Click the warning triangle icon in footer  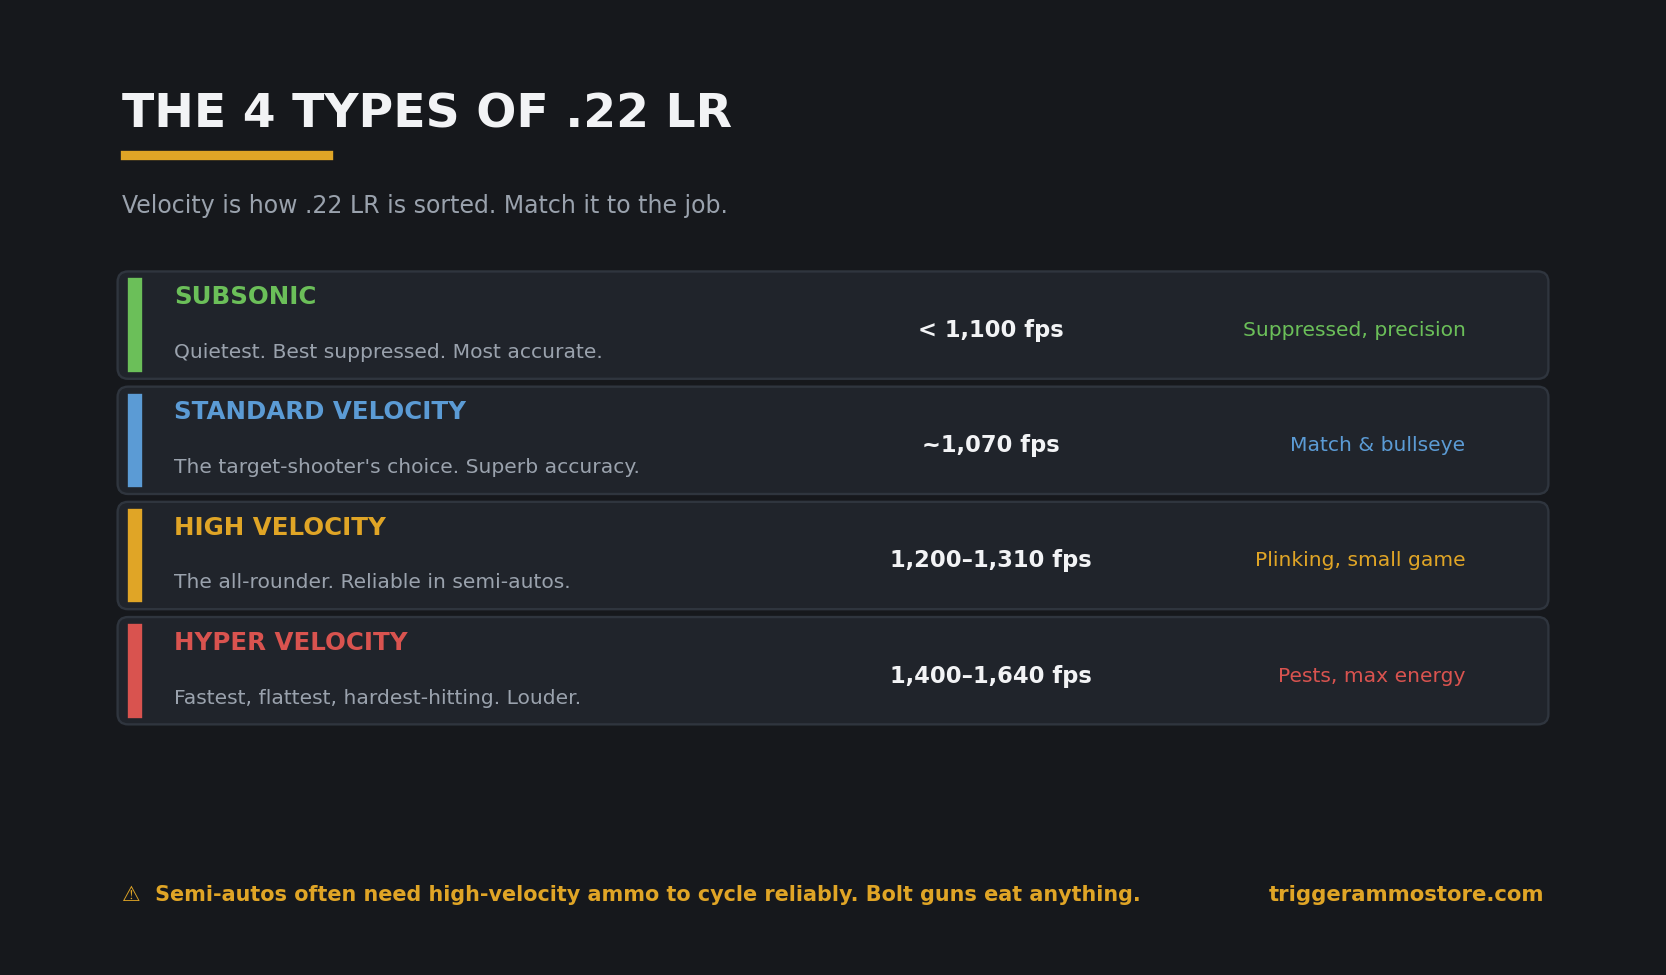131,895
